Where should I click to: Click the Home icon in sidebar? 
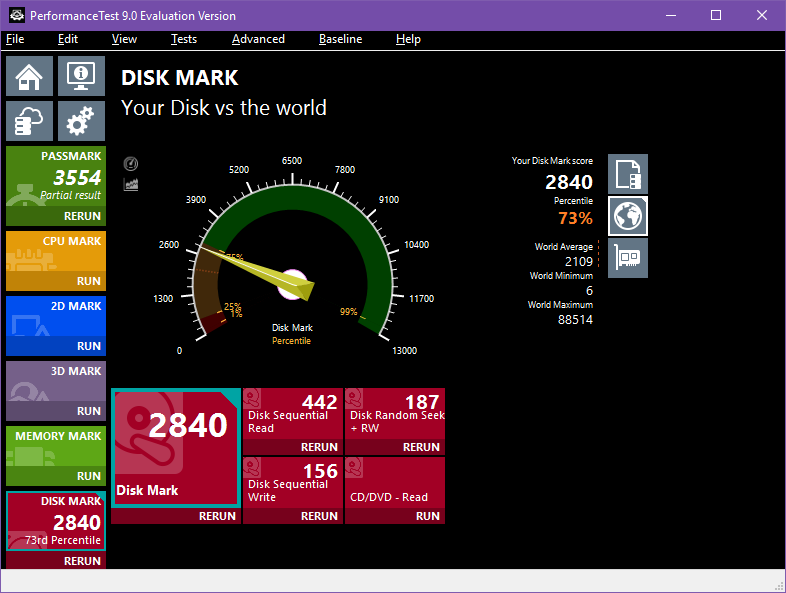click(30, 76)
